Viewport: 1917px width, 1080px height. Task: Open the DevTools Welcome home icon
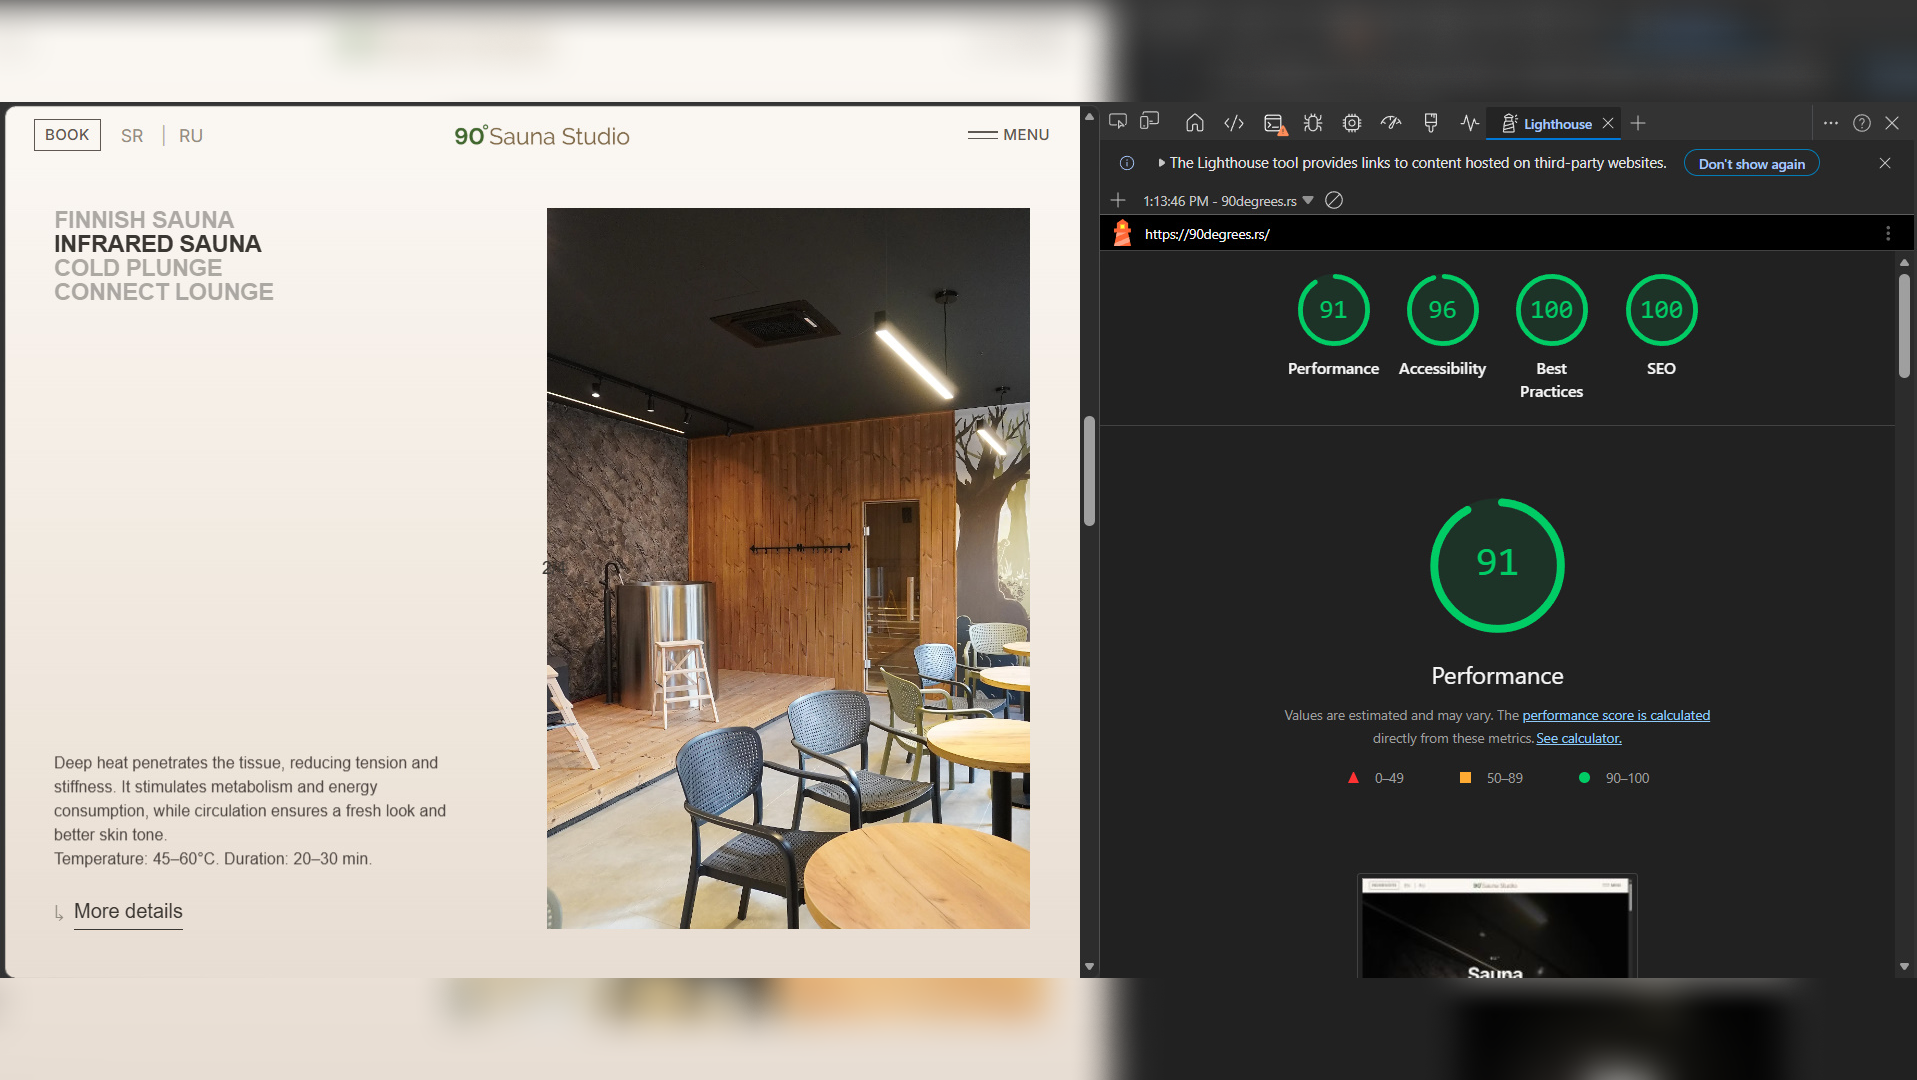(x=1194, y=123)
